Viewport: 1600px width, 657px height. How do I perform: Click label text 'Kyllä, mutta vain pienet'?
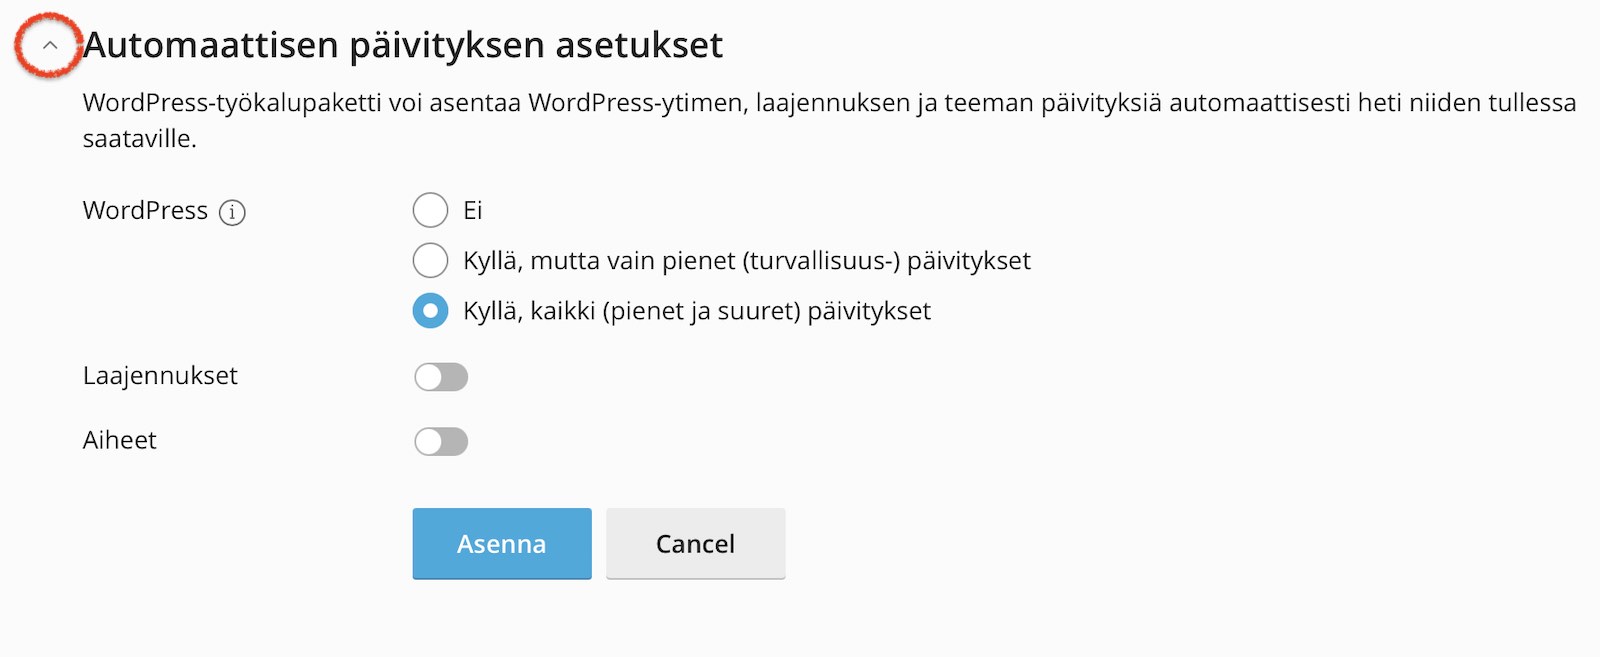point(599,261)
